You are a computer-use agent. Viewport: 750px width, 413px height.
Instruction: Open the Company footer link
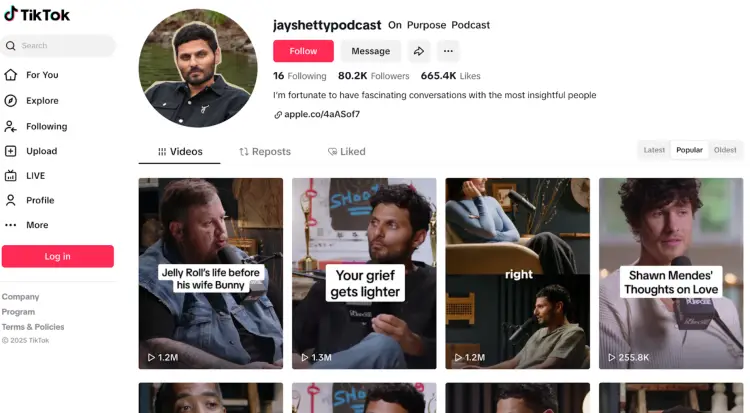tap(21, 297)
